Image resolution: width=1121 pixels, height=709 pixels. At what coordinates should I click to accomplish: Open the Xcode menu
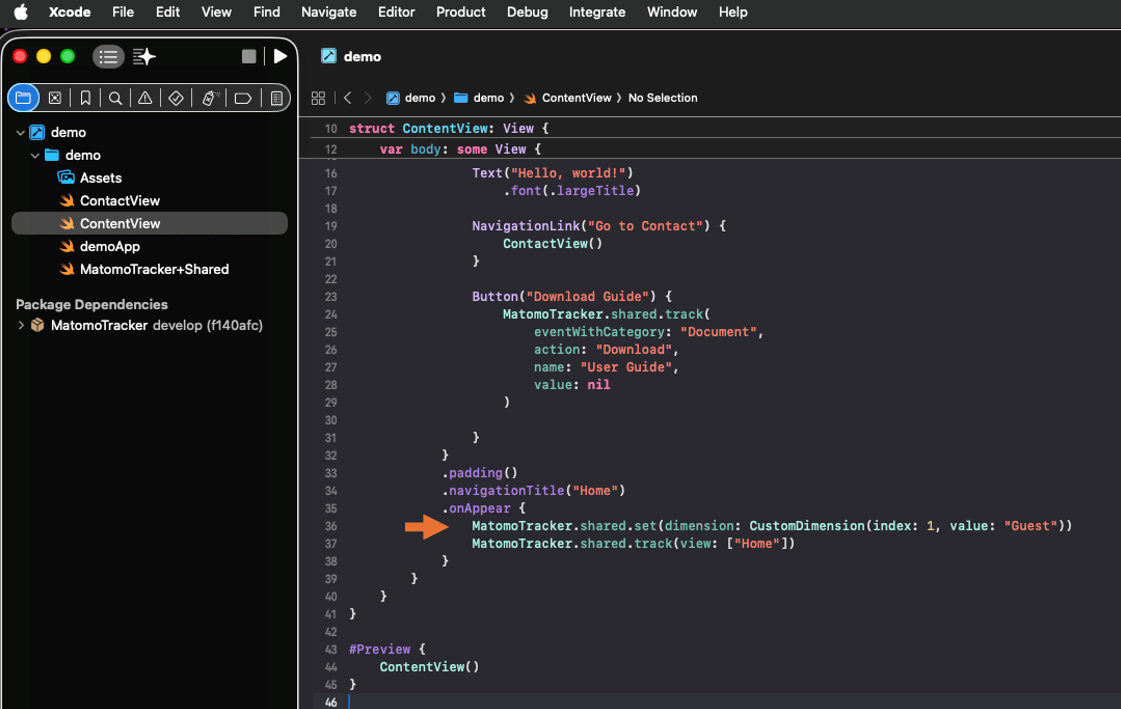coord(69,12)
